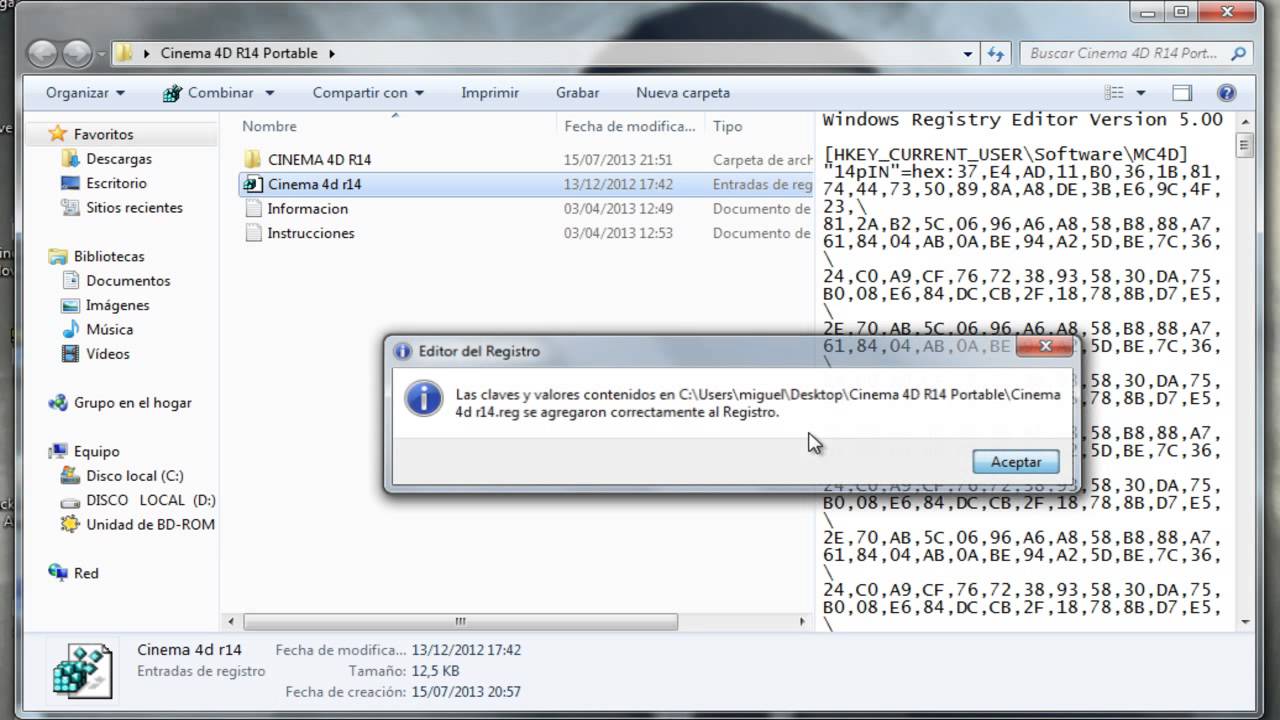Open the Combinar menu
Viewport: 1280px width, 720px height.
pos(219,92)
